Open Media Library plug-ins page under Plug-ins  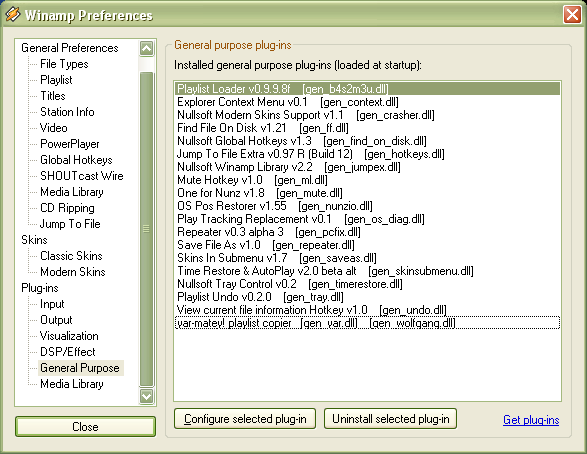click(72, 384)
